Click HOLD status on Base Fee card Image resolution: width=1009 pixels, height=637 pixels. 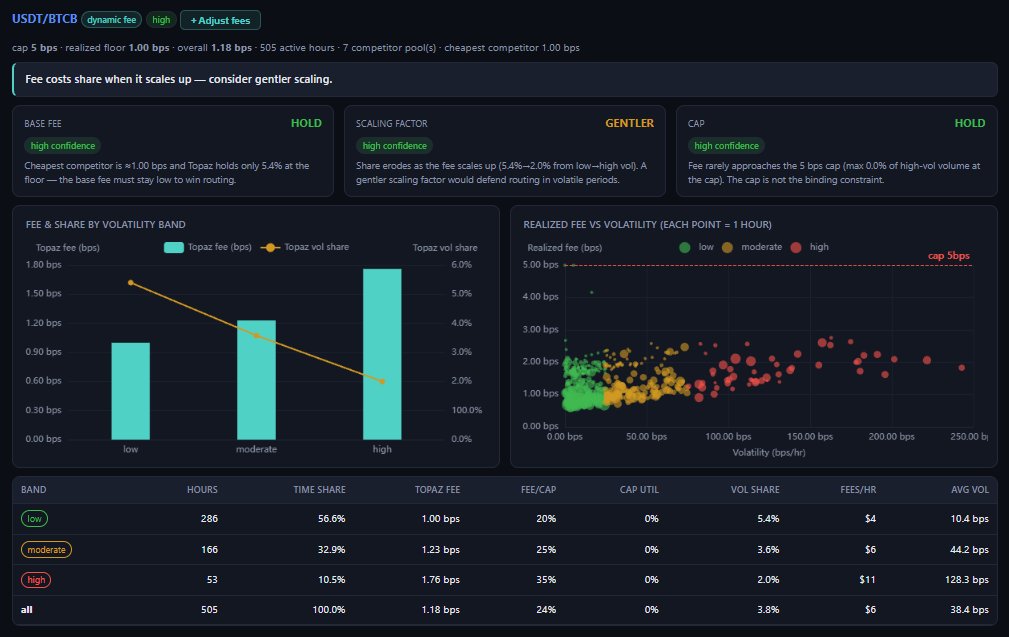pos(306,123)
